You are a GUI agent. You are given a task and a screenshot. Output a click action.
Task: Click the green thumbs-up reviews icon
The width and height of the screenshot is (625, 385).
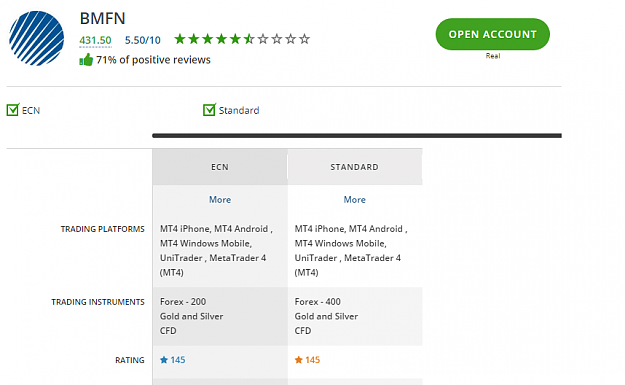tap(86, 60)
